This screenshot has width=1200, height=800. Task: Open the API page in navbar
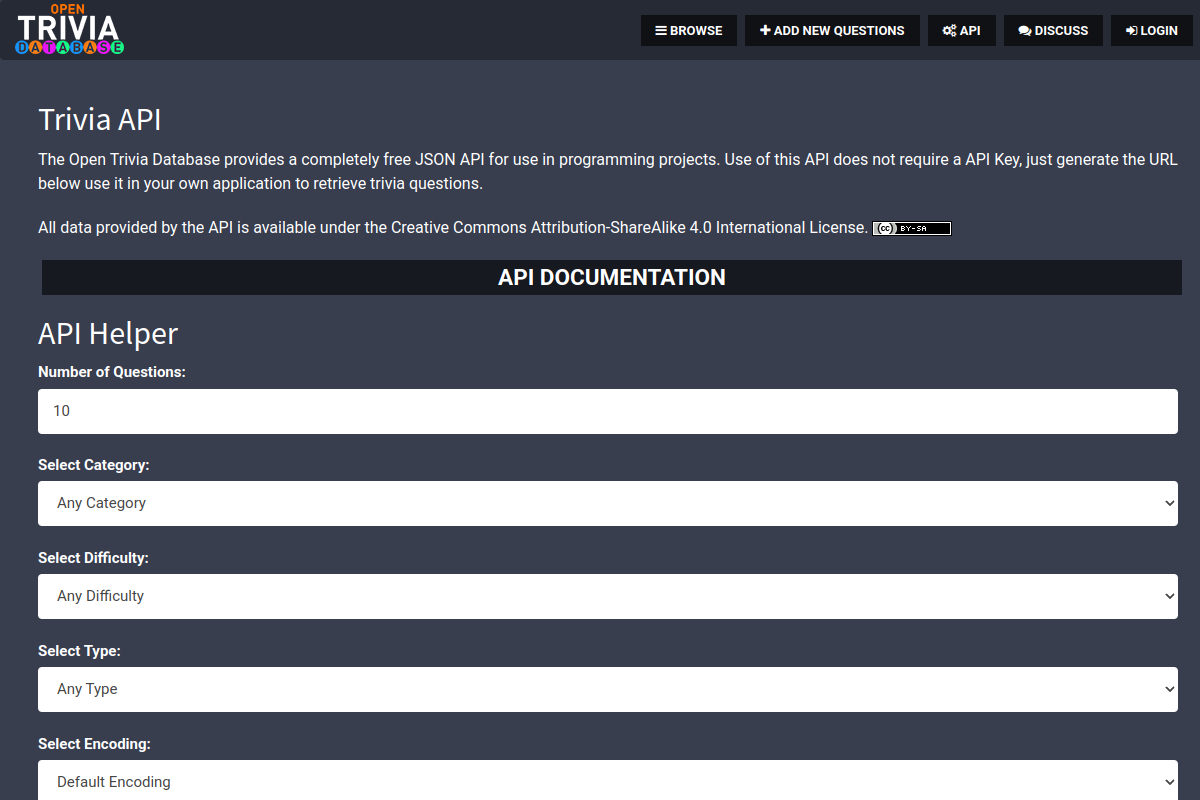[x=962, y=30]
